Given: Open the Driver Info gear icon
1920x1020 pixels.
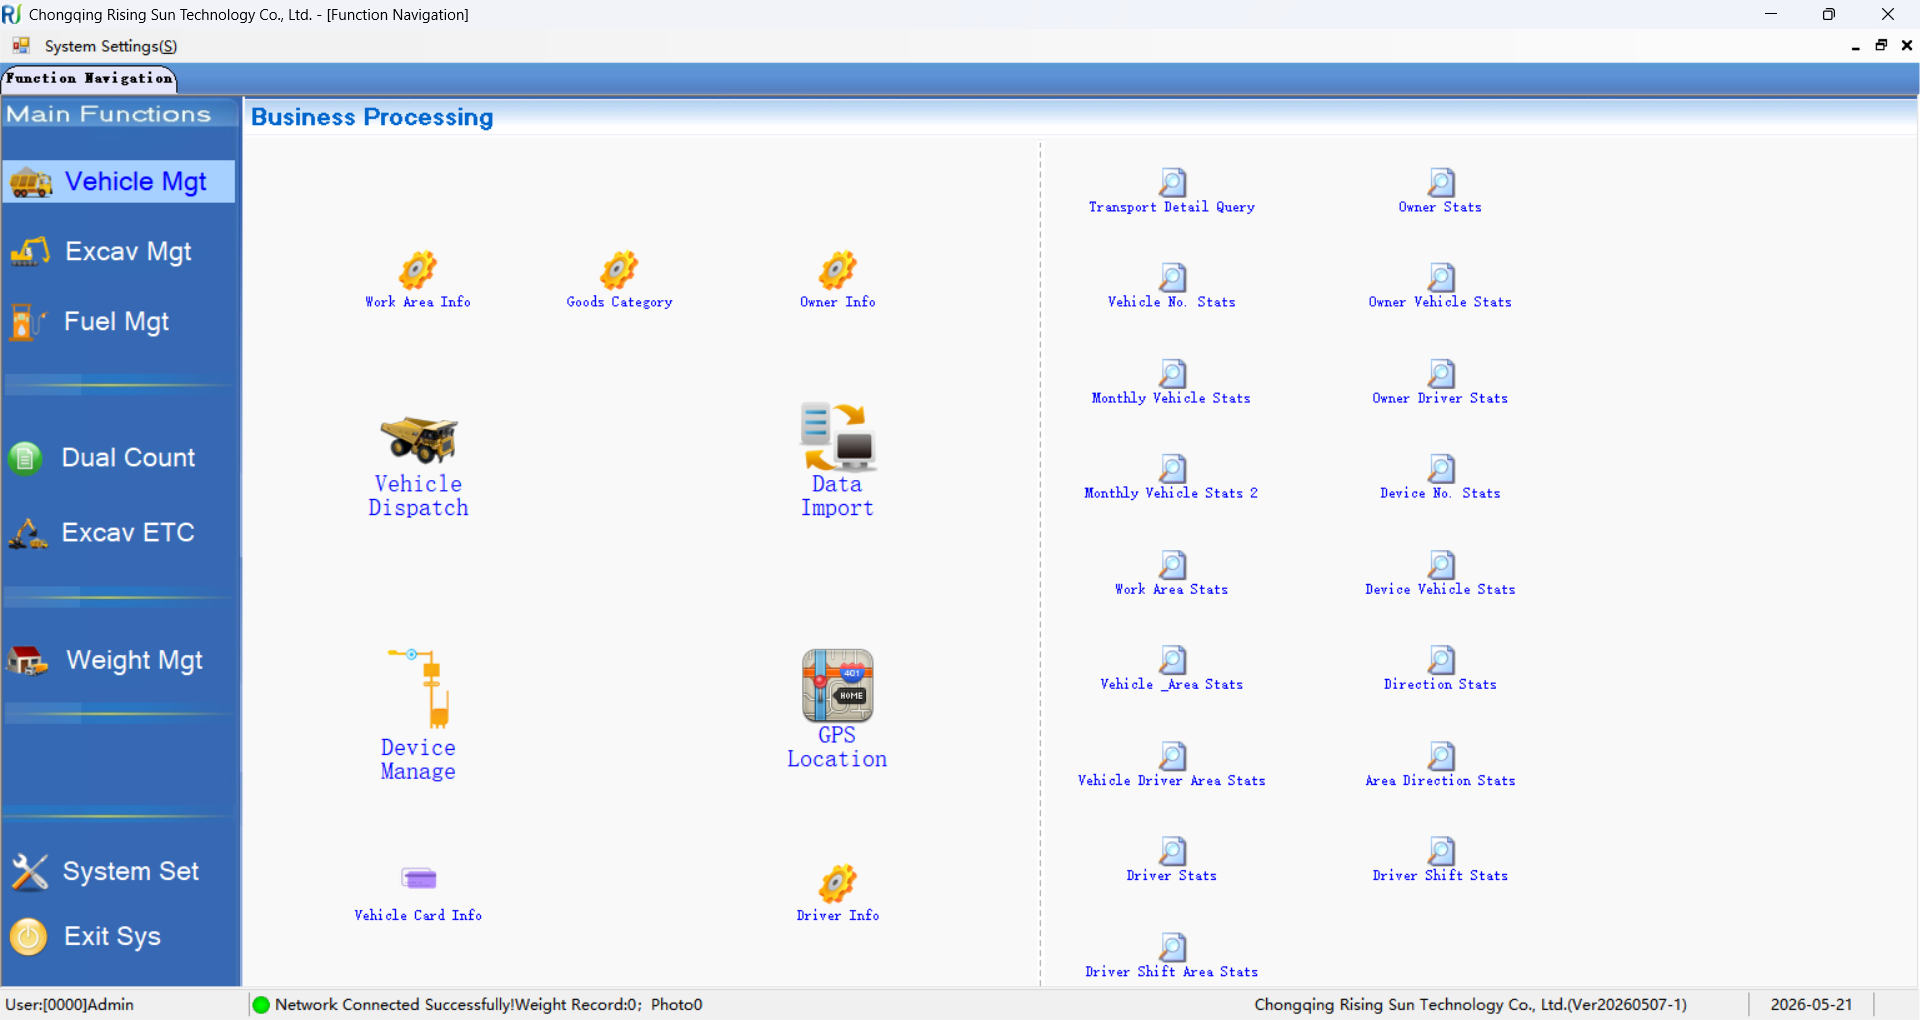Looking at the screenshot, I should 838,884.
